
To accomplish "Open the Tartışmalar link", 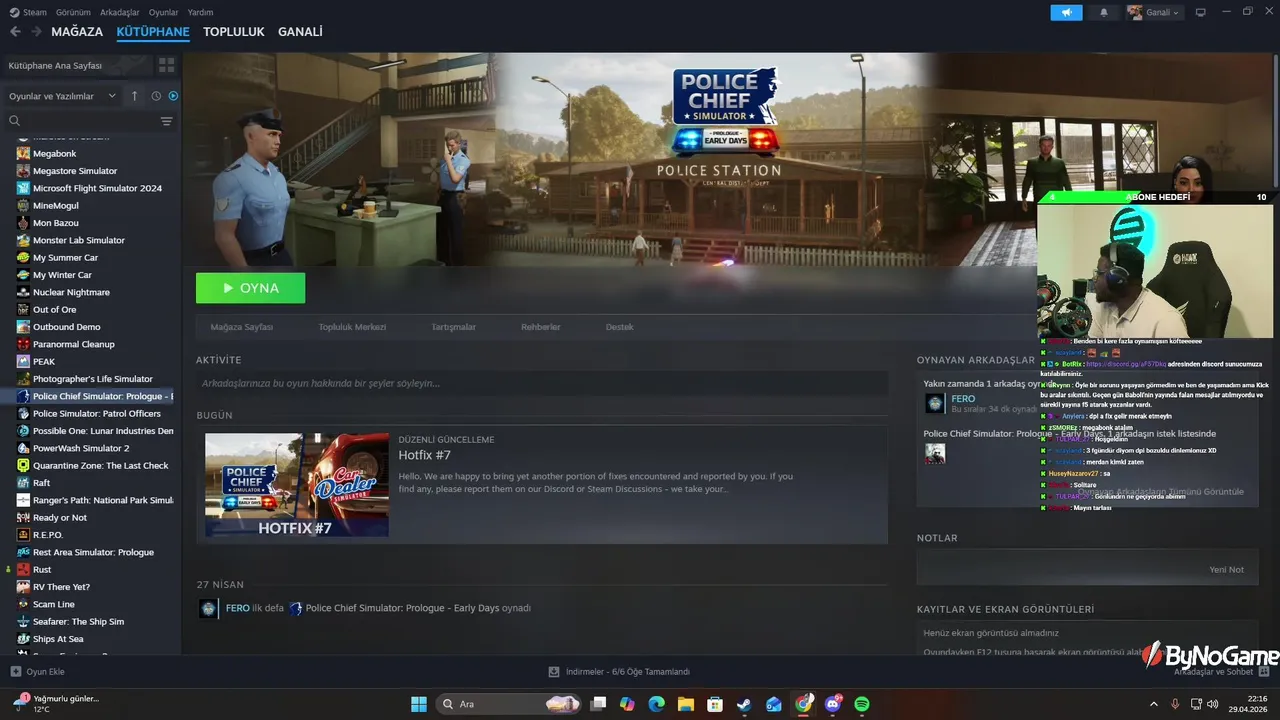I will click(453, 327).
